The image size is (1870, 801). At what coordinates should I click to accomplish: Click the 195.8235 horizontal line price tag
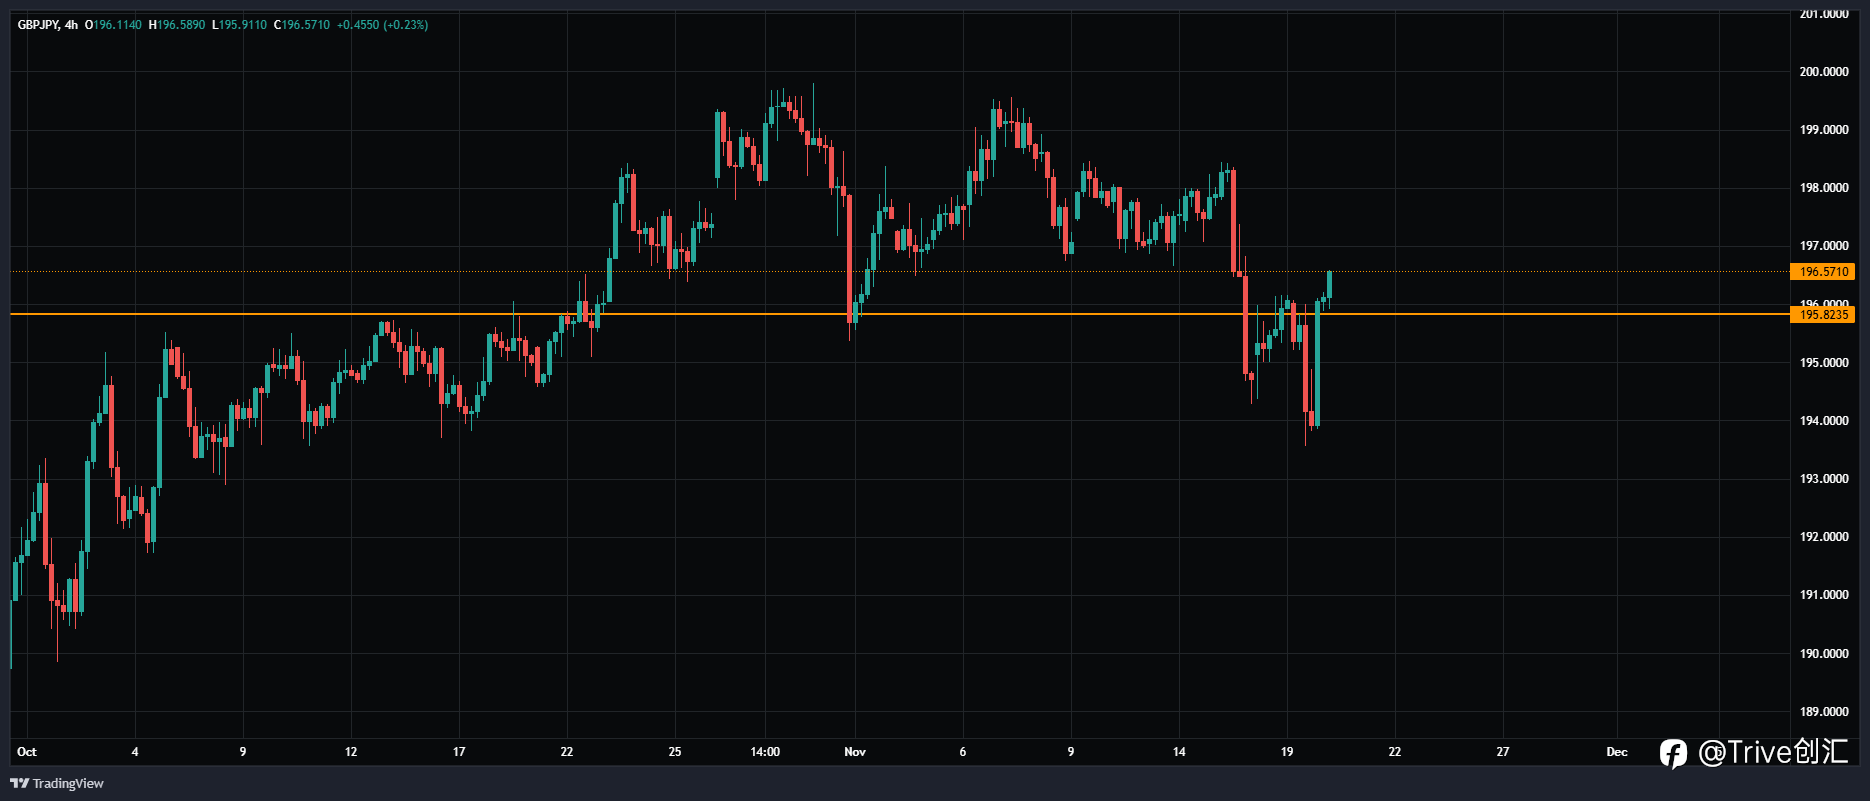(1822, 314)
